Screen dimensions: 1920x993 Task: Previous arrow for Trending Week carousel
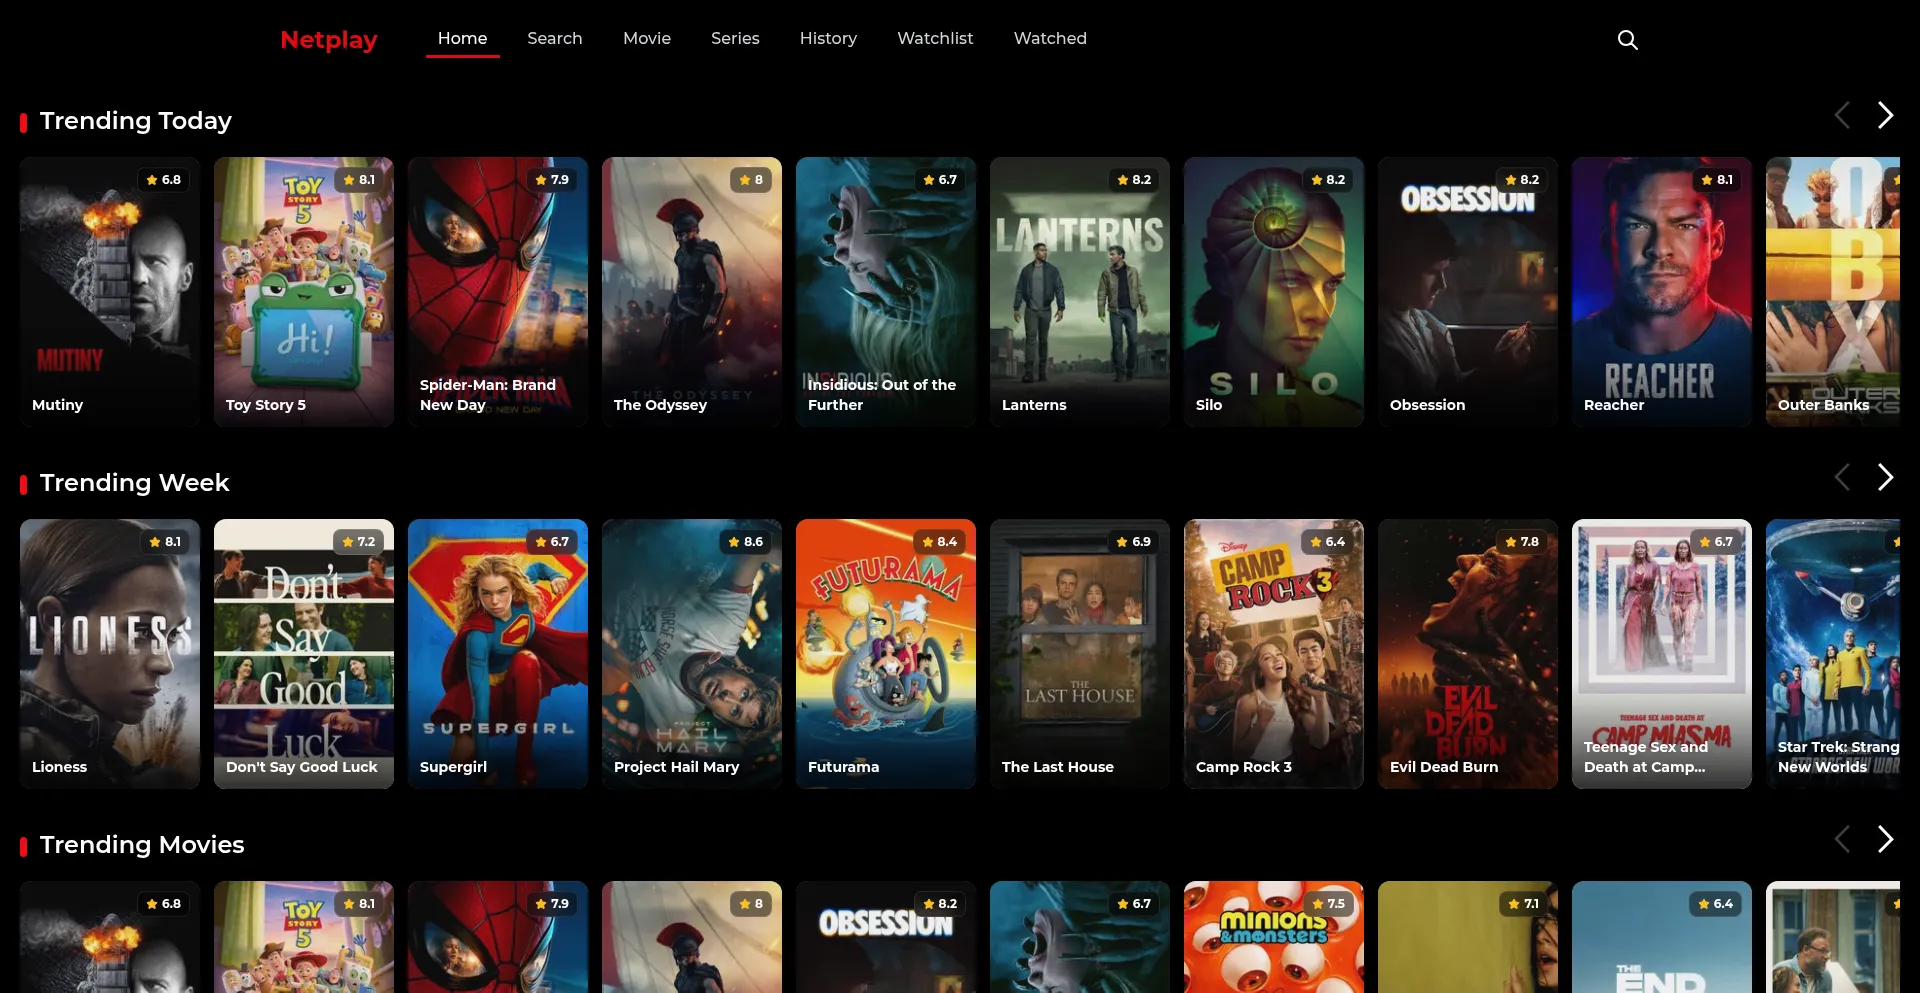tap(1842, 477)
